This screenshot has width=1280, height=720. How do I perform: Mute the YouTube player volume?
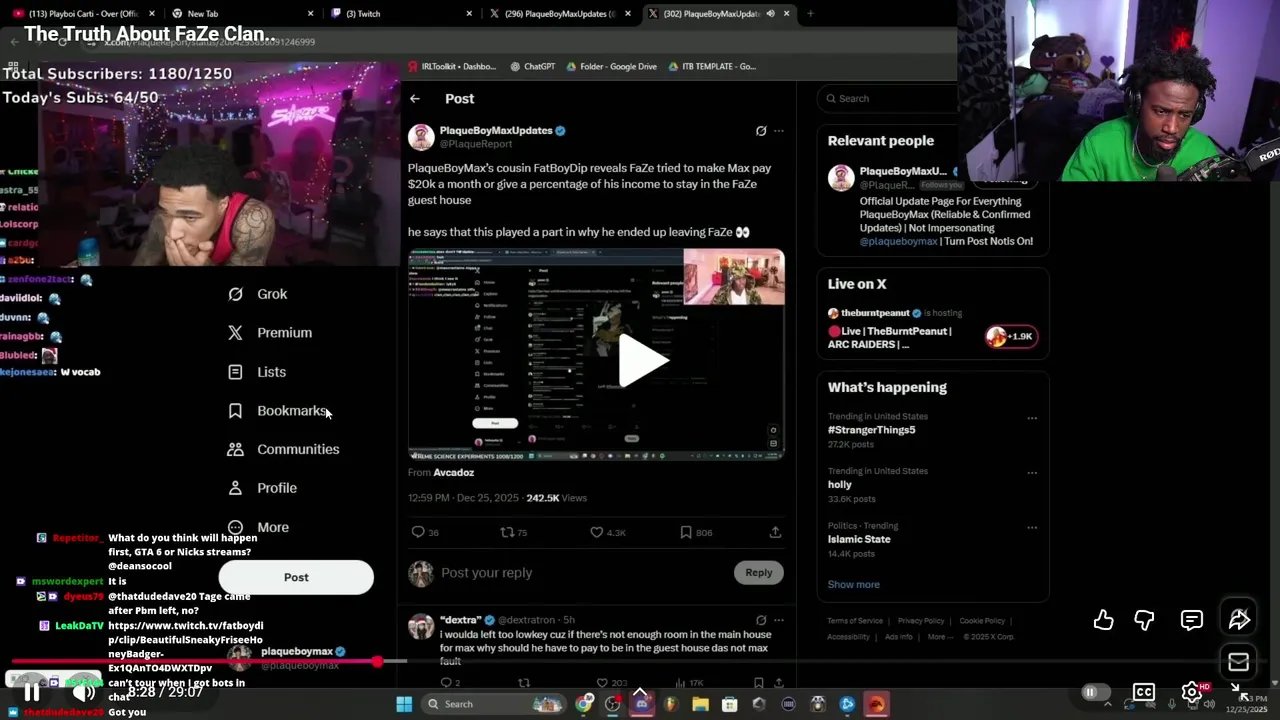tap(84, 691)
